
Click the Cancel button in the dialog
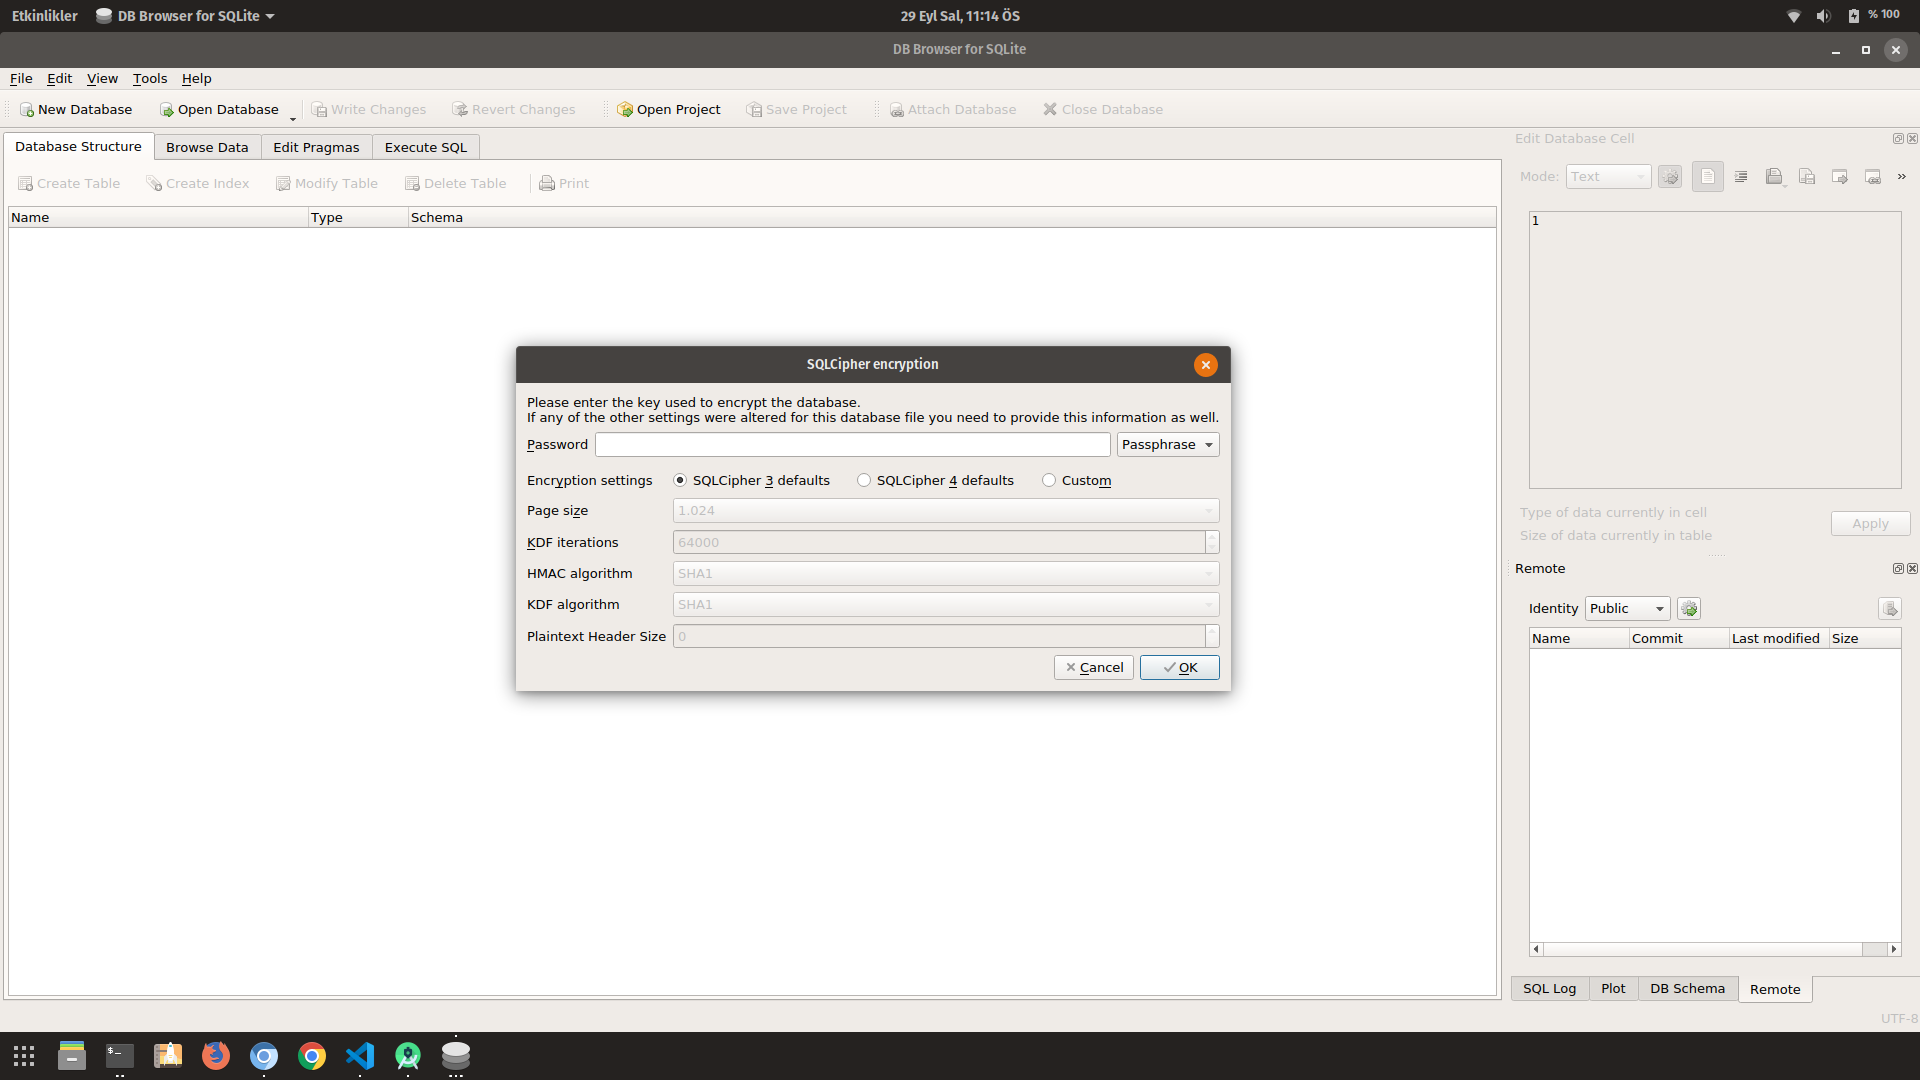1093,668
